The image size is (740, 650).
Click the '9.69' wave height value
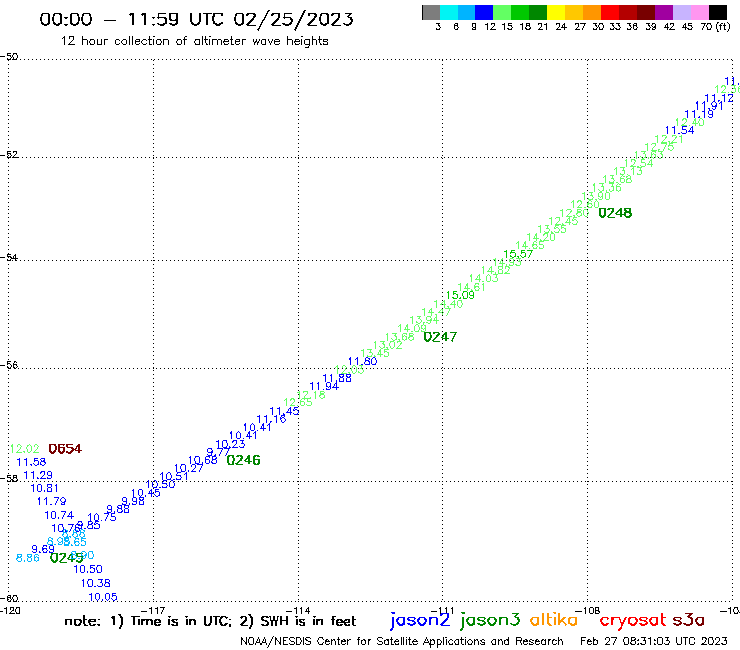pos(43,549)
